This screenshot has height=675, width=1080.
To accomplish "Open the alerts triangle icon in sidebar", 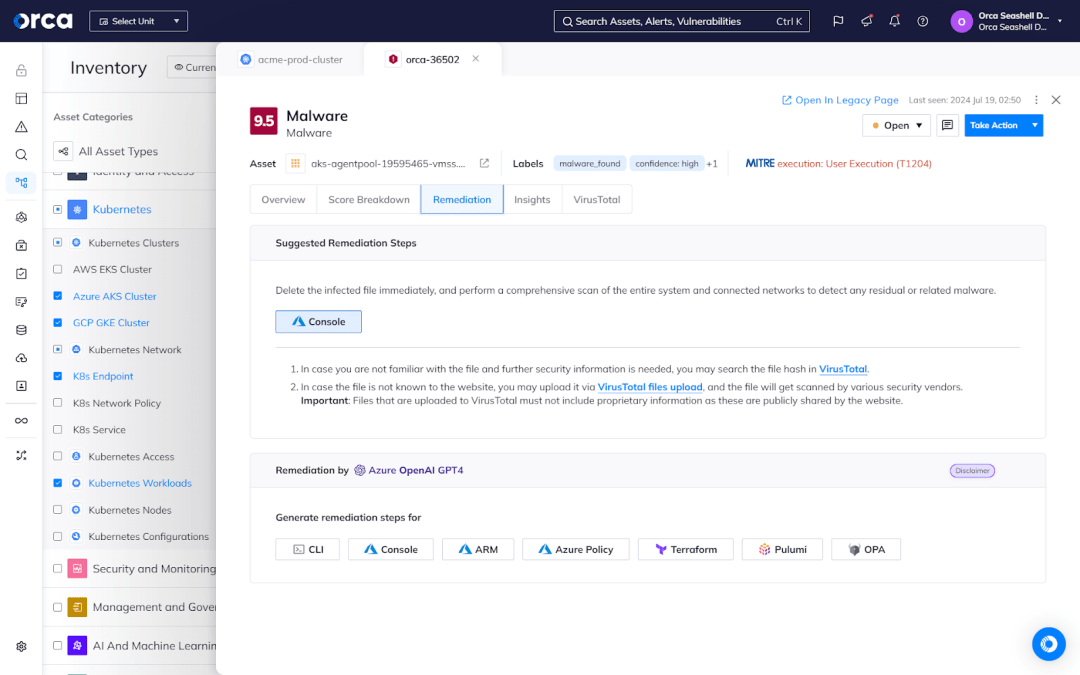I will click(21, 127).
